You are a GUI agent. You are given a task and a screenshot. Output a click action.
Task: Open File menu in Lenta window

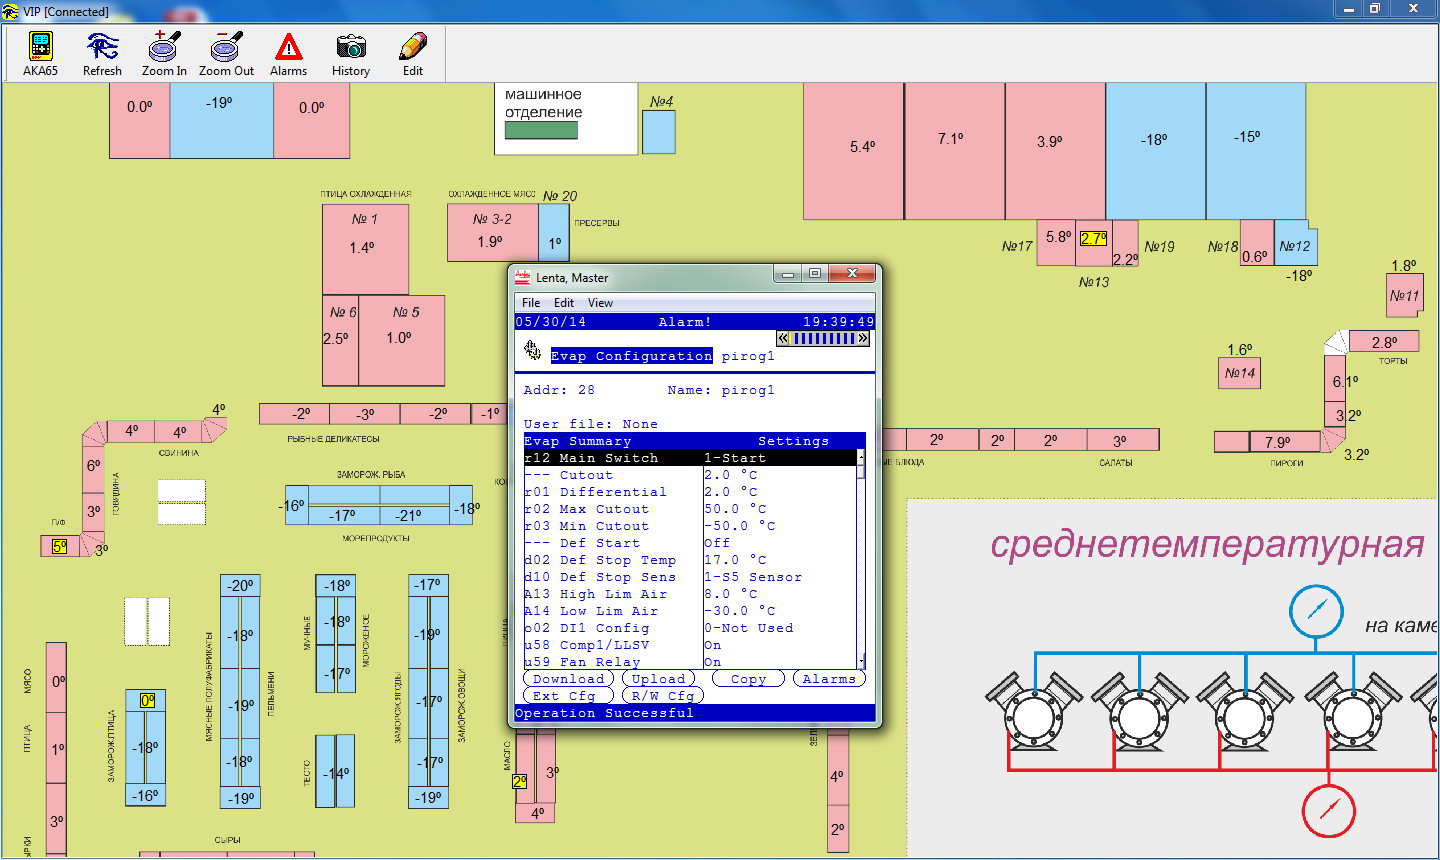pyautogui.click(x=531, y=303)
